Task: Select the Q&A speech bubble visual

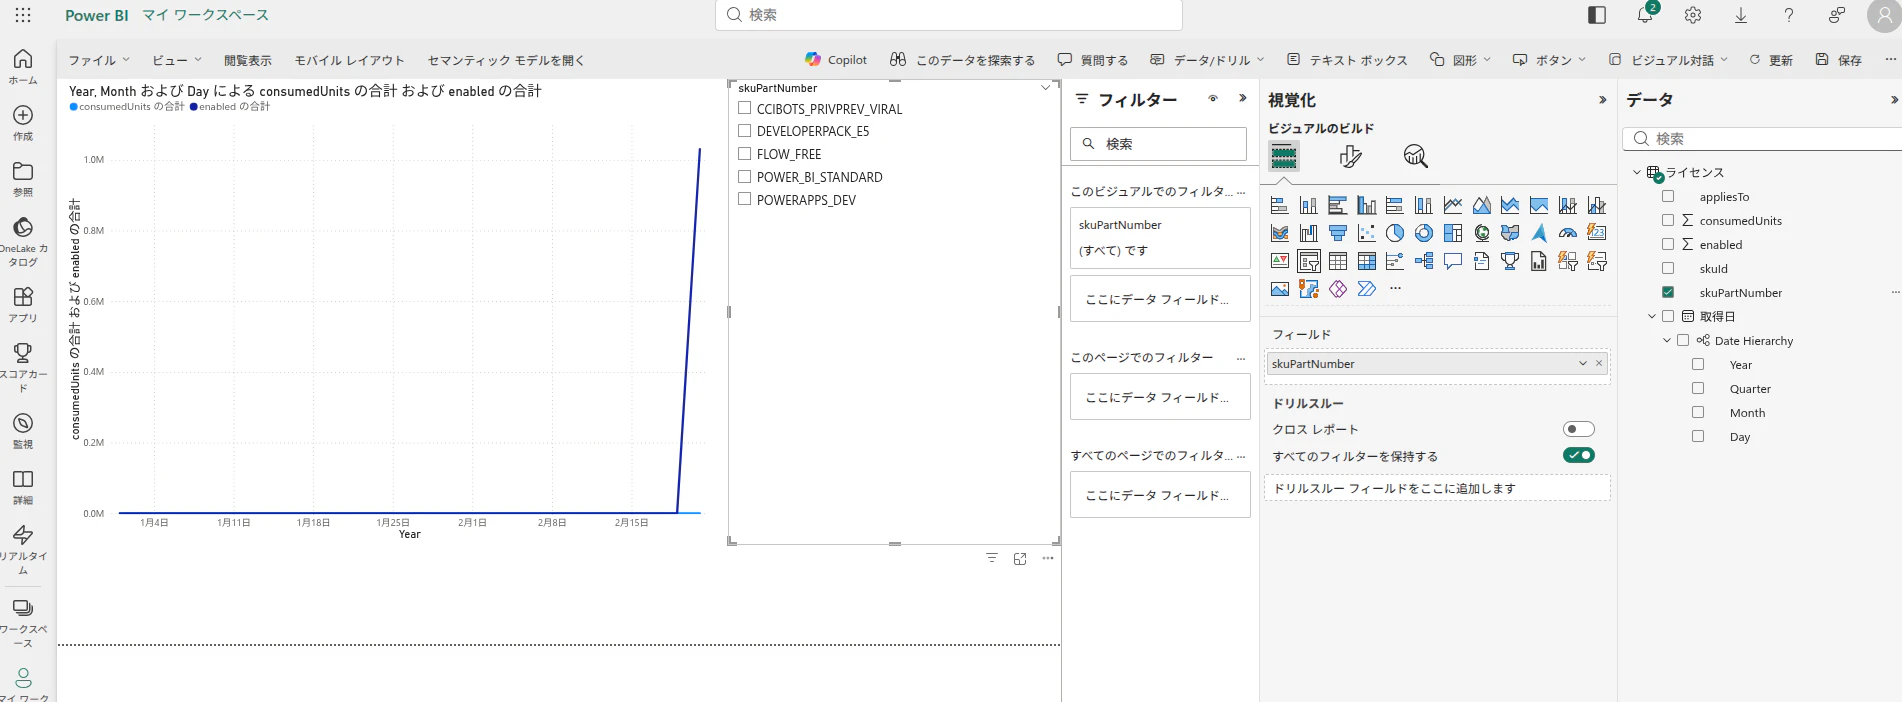Action: click(x=1453, y=261)
